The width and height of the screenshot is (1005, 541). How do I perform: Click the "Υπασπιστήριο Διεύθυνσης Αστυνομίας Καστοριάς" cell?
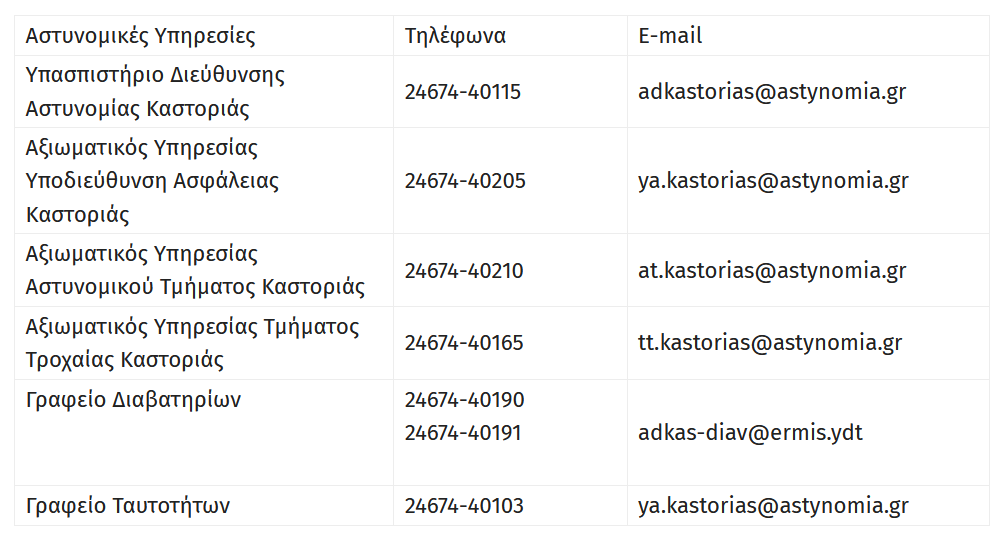tap(155, 92)
